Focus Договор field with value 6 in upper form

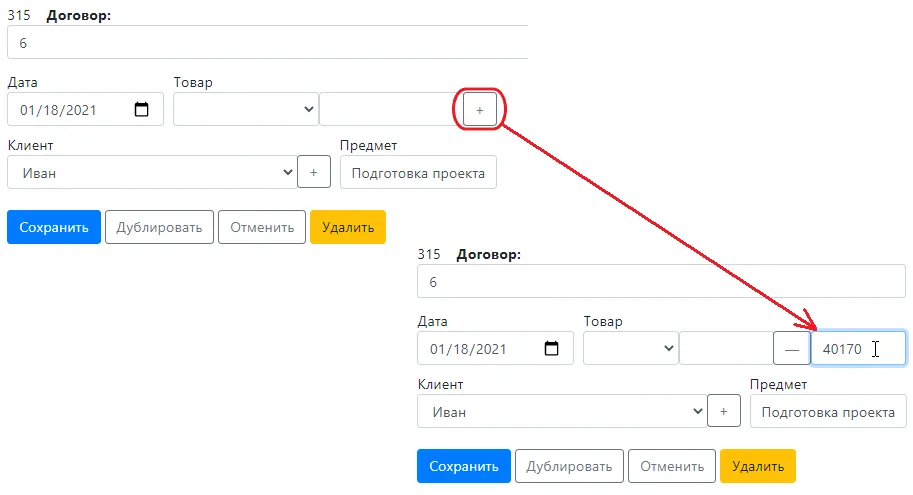(x=268, y=43)
